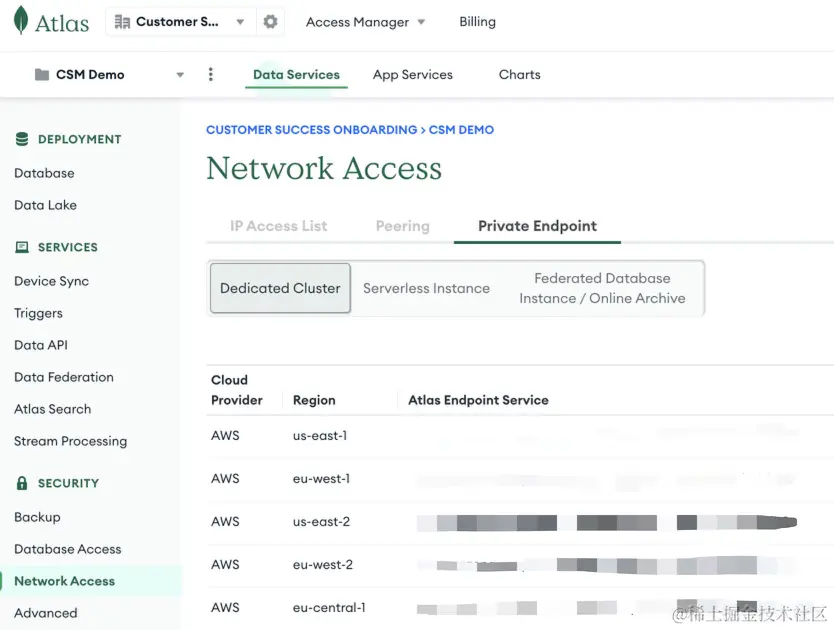Select the us-east-2 region cell
The image size is (834, 630).
click(321, 521)
